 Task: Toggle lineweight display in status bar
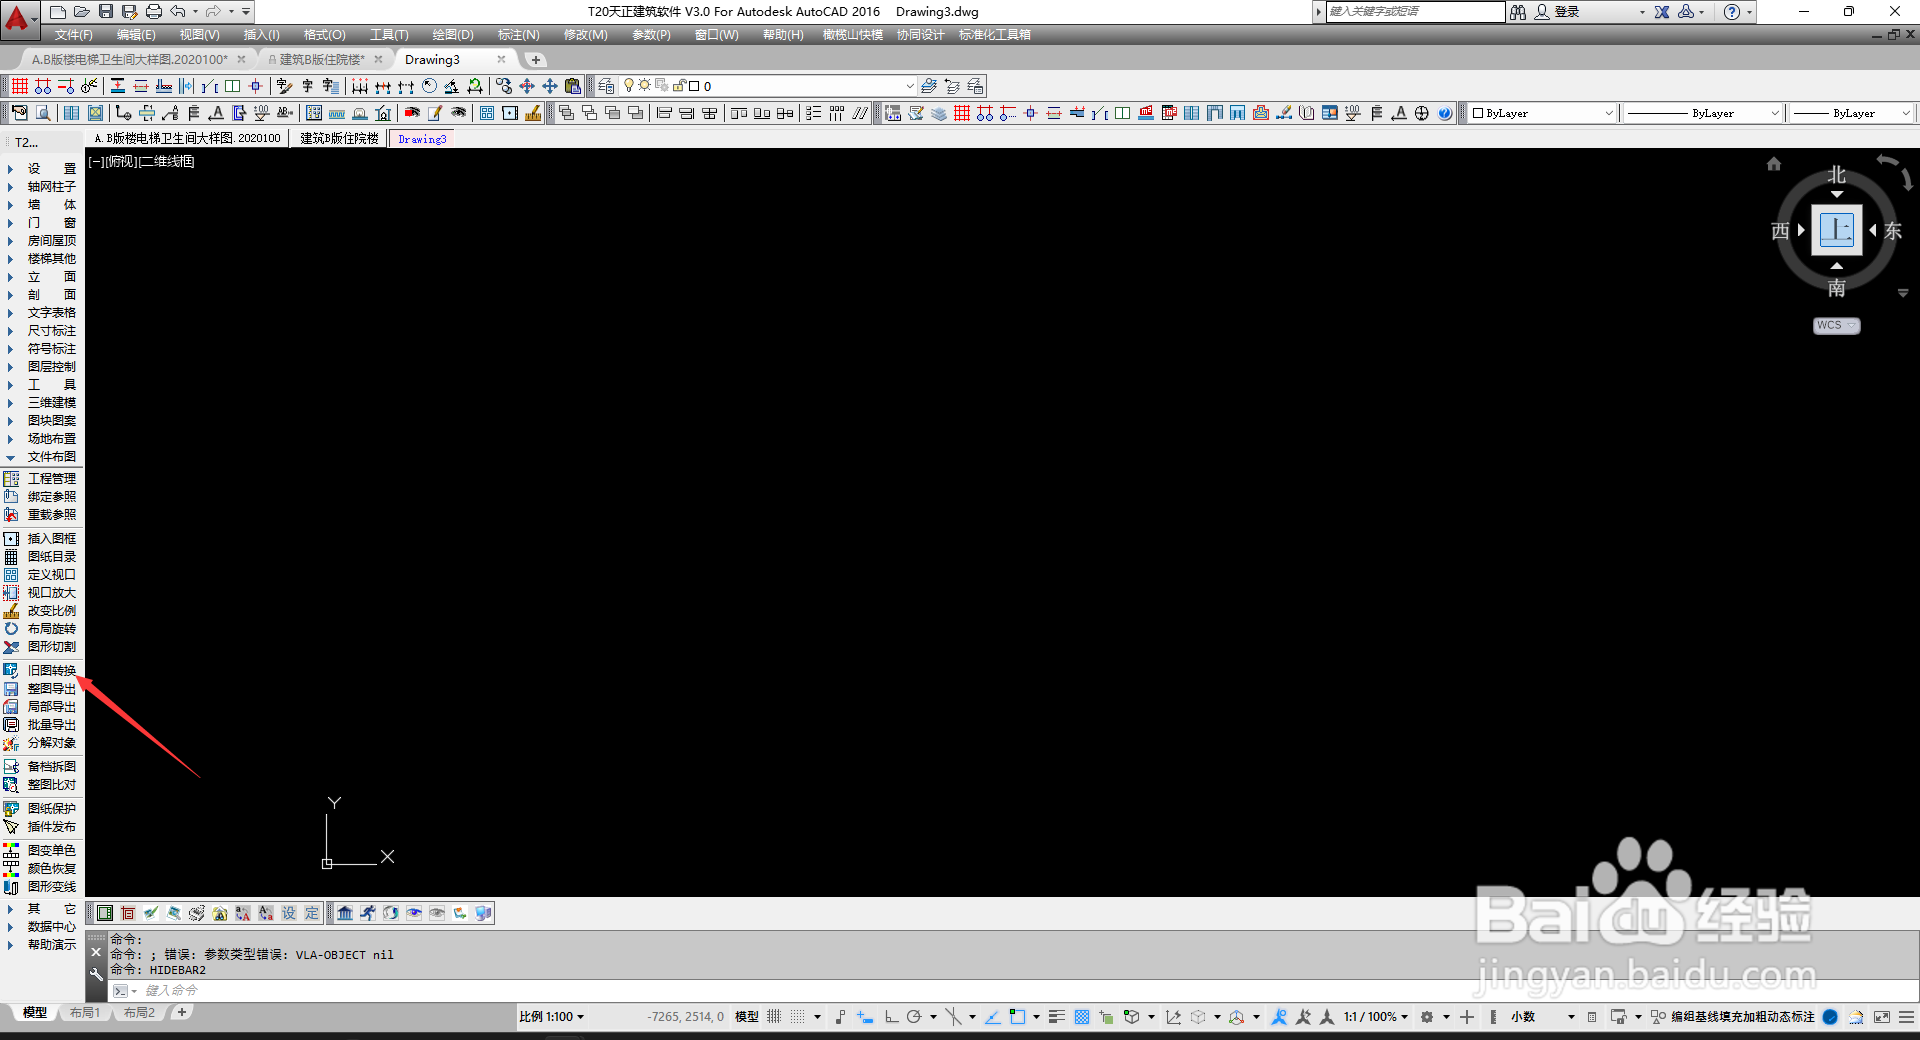point(1057,1017)
